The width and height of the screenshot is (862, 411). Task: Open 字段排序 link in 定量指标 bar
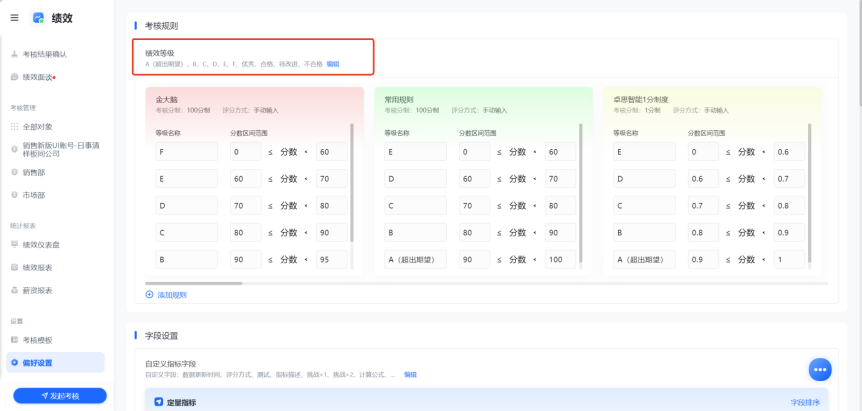pyautogui.click(x=805, y=403)
